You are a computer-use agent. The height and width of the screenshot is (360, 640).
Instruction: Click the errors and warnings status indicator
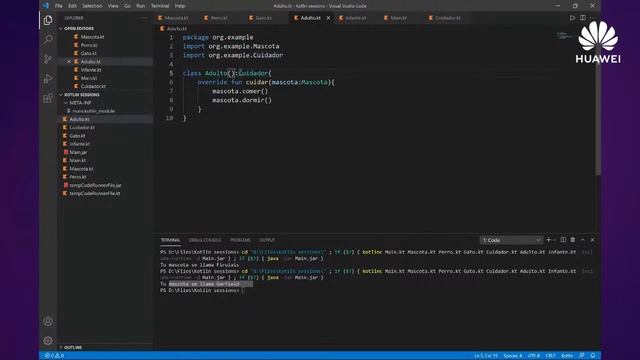pyautogui.click(x=54, y=356)
